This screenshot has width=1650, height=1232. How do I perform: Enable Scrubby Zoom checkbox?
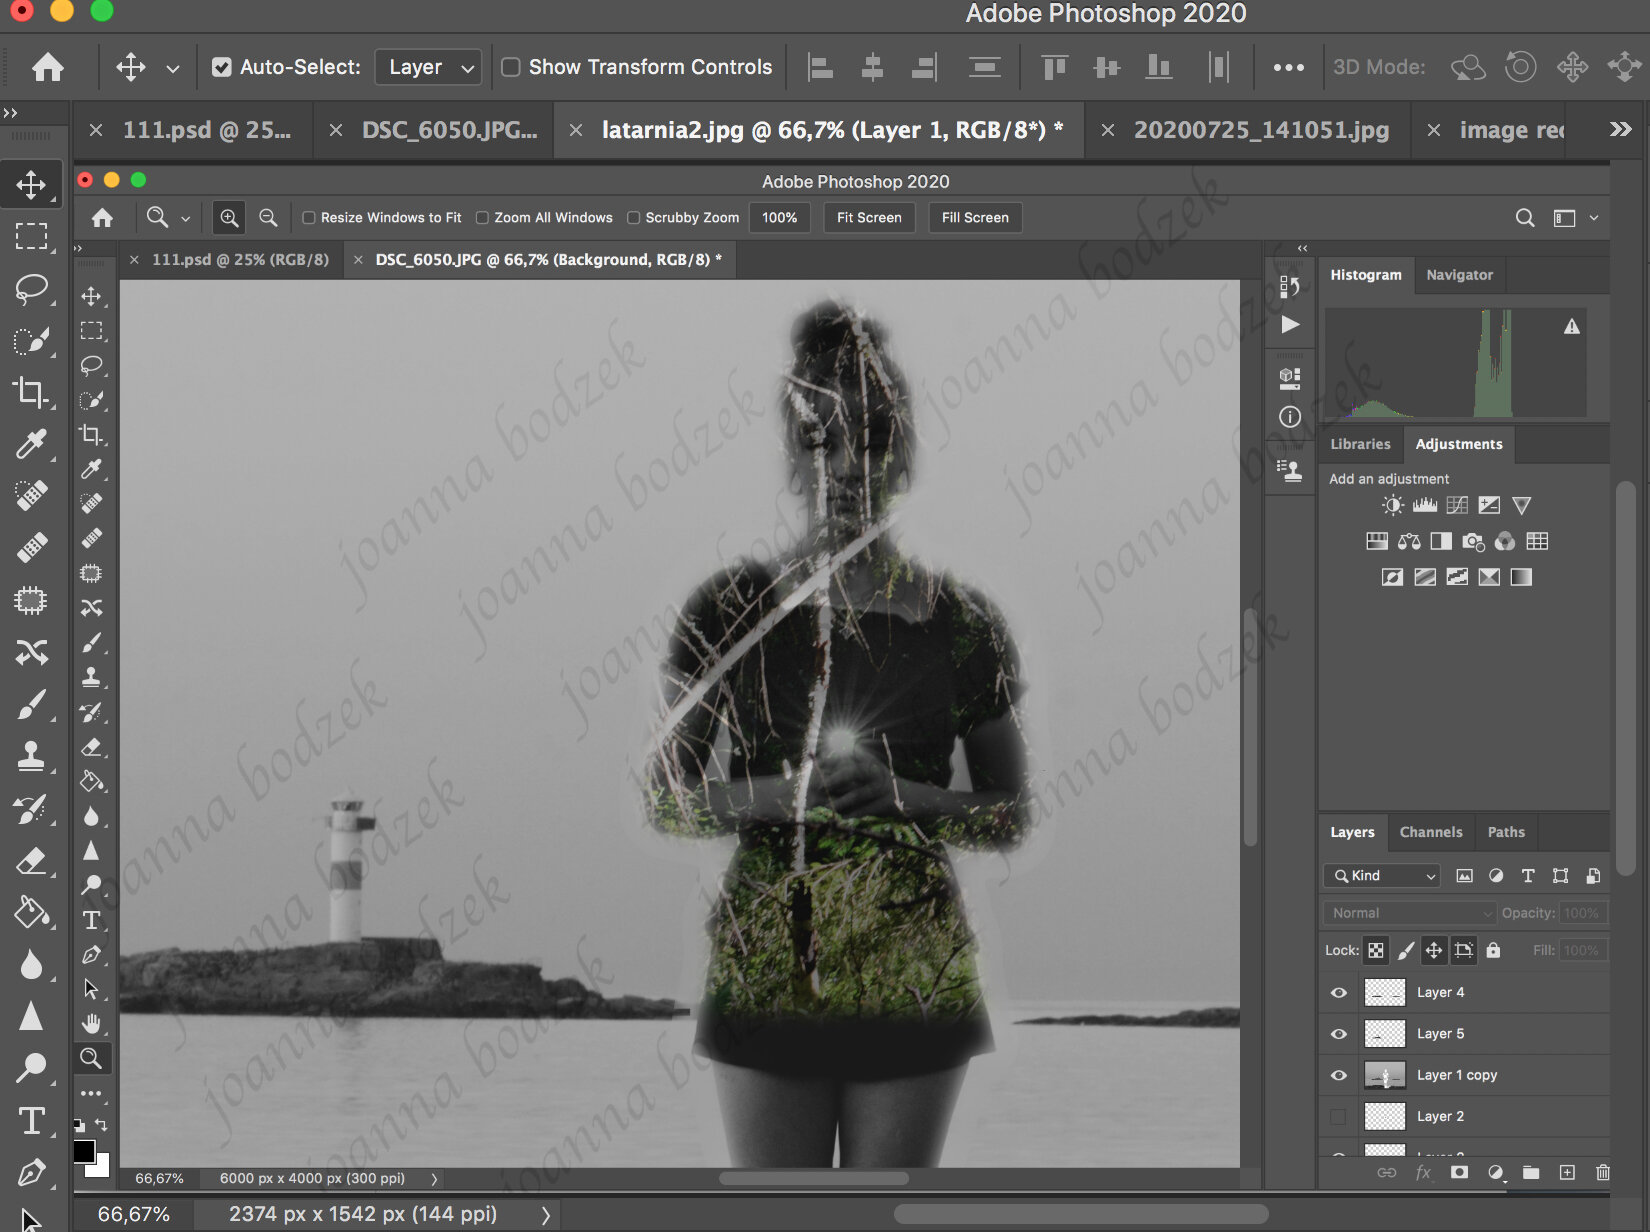pos(633,218)
